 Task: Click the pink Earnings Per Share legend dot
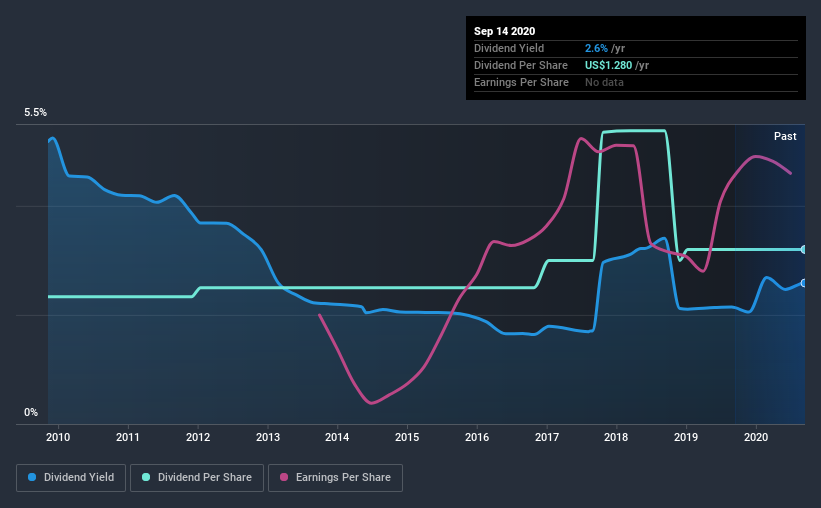[284, 477]
